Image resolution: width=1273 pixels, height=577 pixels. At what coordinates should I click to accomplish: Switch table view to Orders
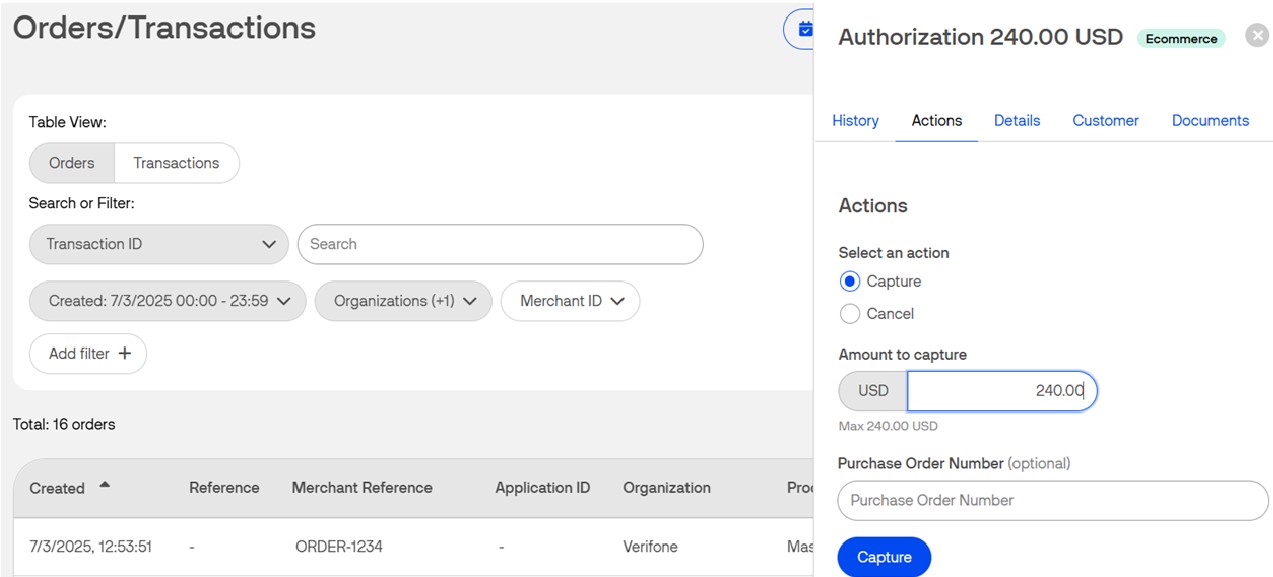[72, 163]
